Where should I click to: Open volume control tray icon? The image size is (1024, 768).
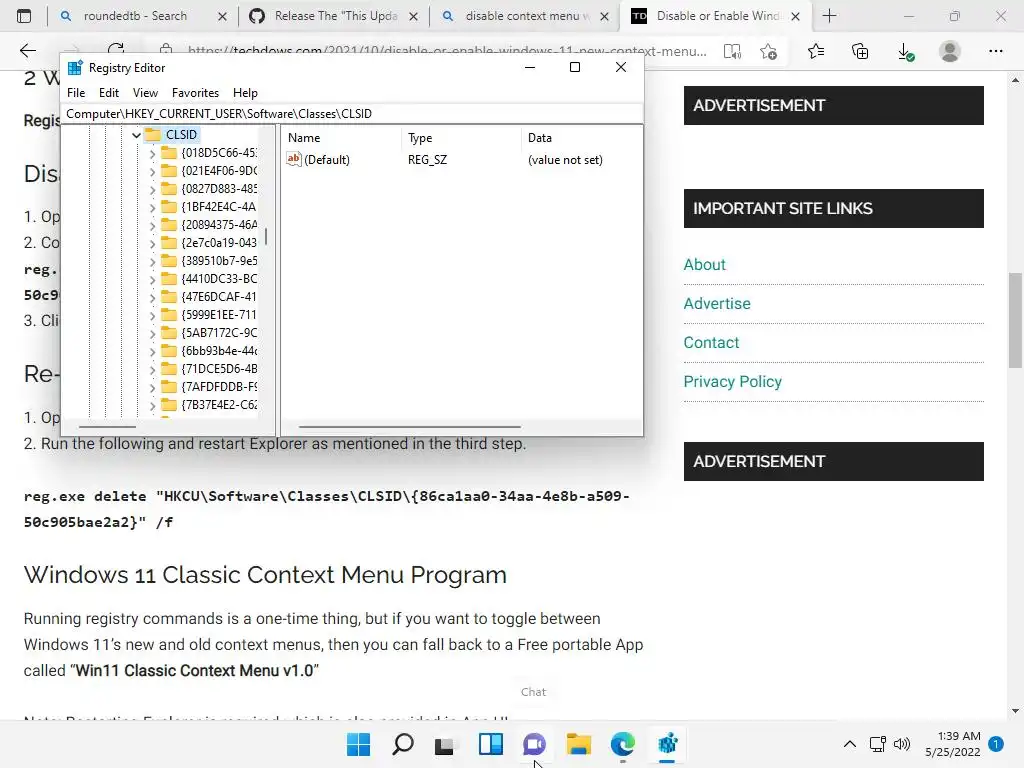[902, 744]
